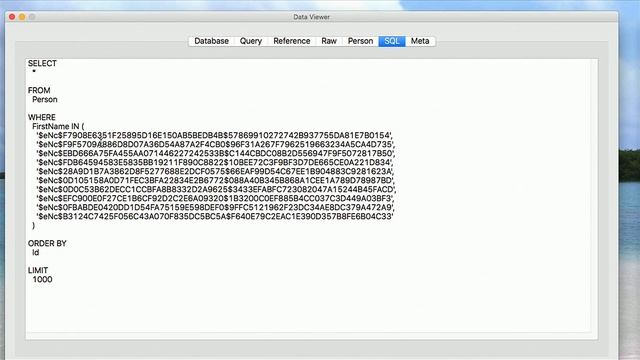Image resolution: width=640 pixels, height=360 pixels.
Task: Click the WHERE keyword line
Action: pos(42,117)
